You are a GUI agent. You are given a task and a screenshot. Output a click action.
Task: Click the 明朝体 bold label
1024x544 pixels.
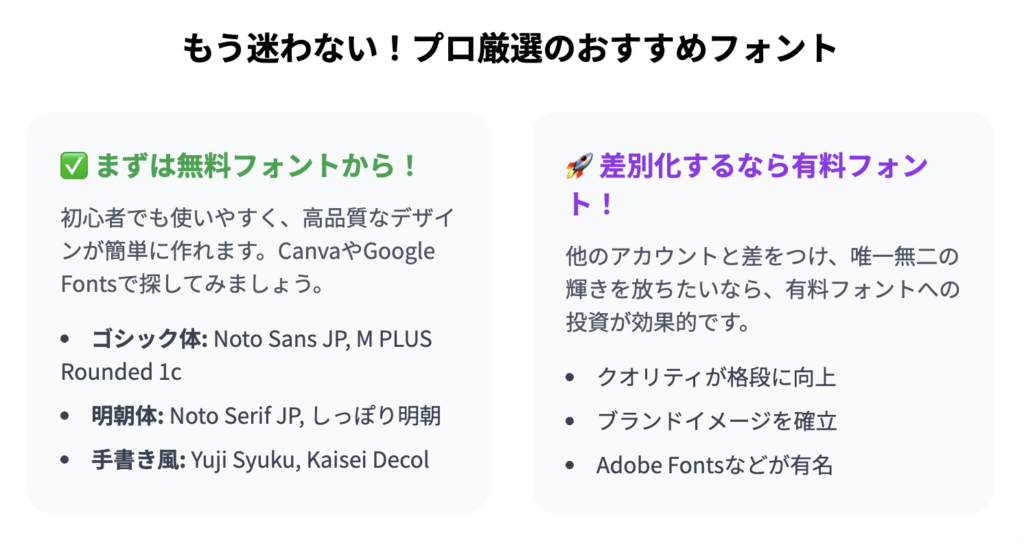[127, 415]
